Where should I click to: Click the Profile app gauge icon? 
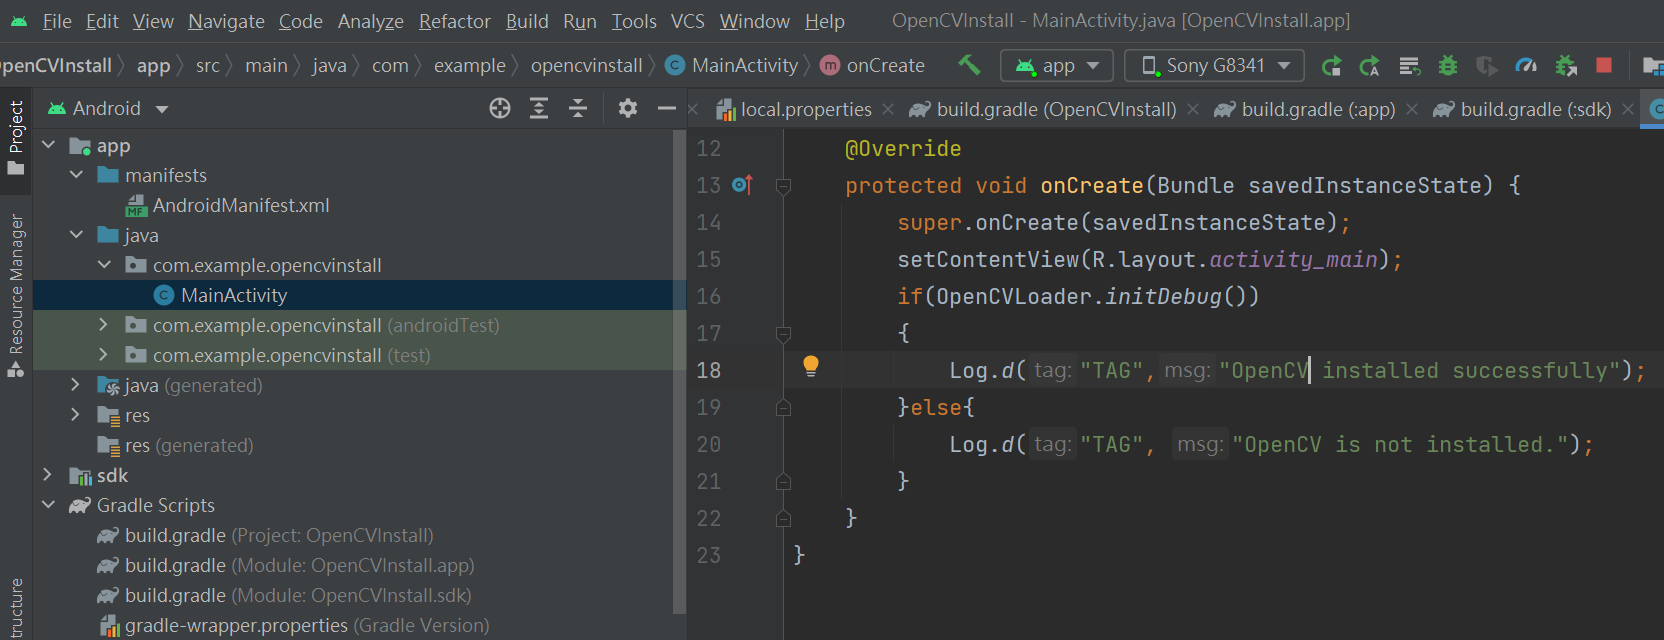tap(1526, 66)
